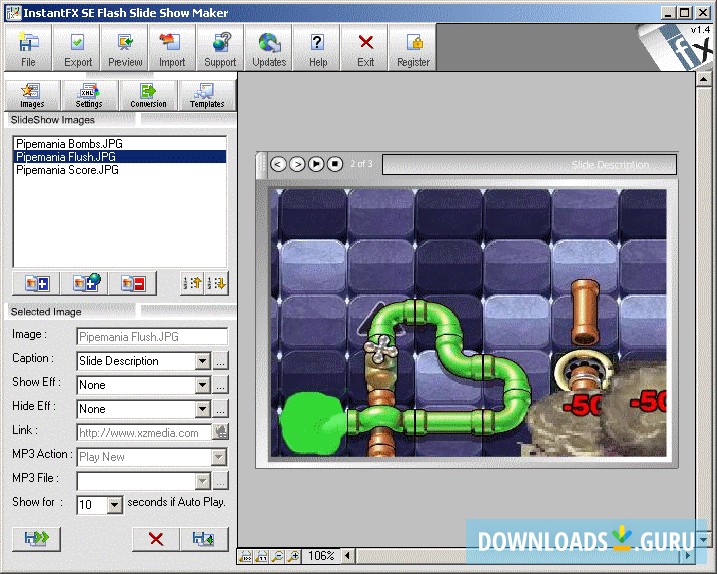Click the Show Eff ellipsis button
The height and width of the screenshot is (574, 717).
coord(220,385)
